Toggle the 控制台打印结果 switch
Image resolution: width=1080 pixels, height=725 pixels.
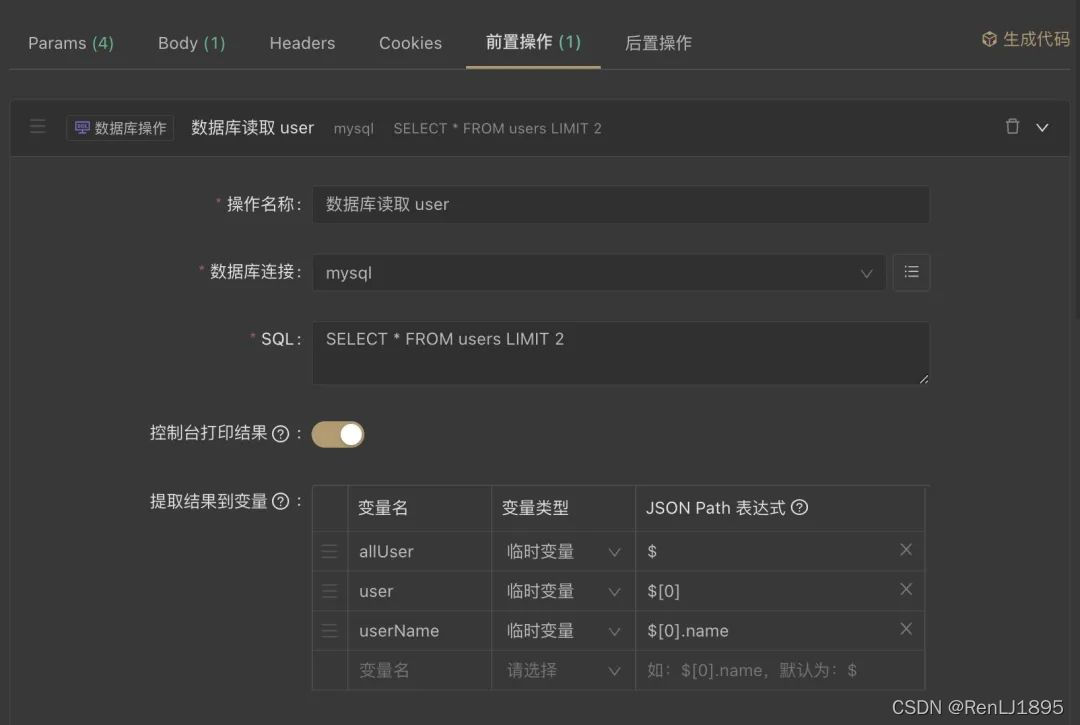click(338, 434)
